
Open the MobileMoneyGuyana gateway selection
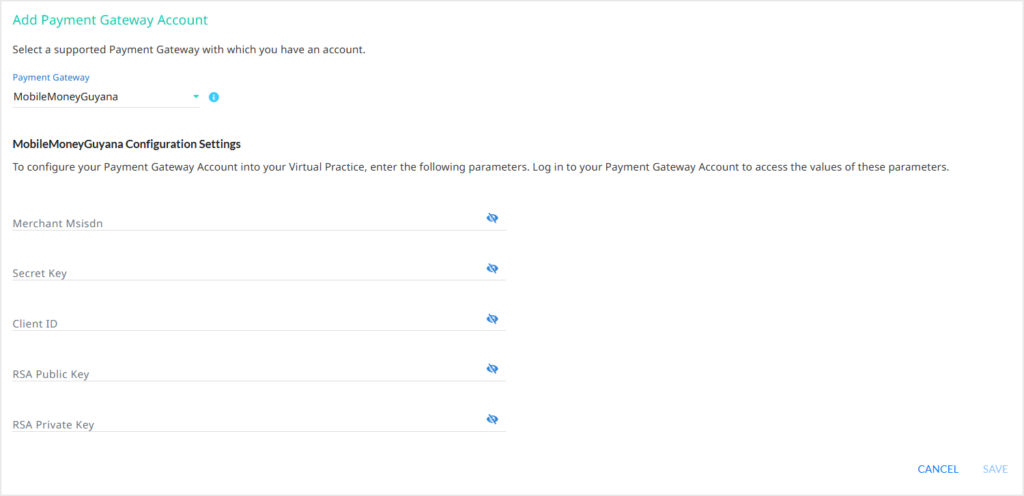pyautogui.click(x=106, y=97)
